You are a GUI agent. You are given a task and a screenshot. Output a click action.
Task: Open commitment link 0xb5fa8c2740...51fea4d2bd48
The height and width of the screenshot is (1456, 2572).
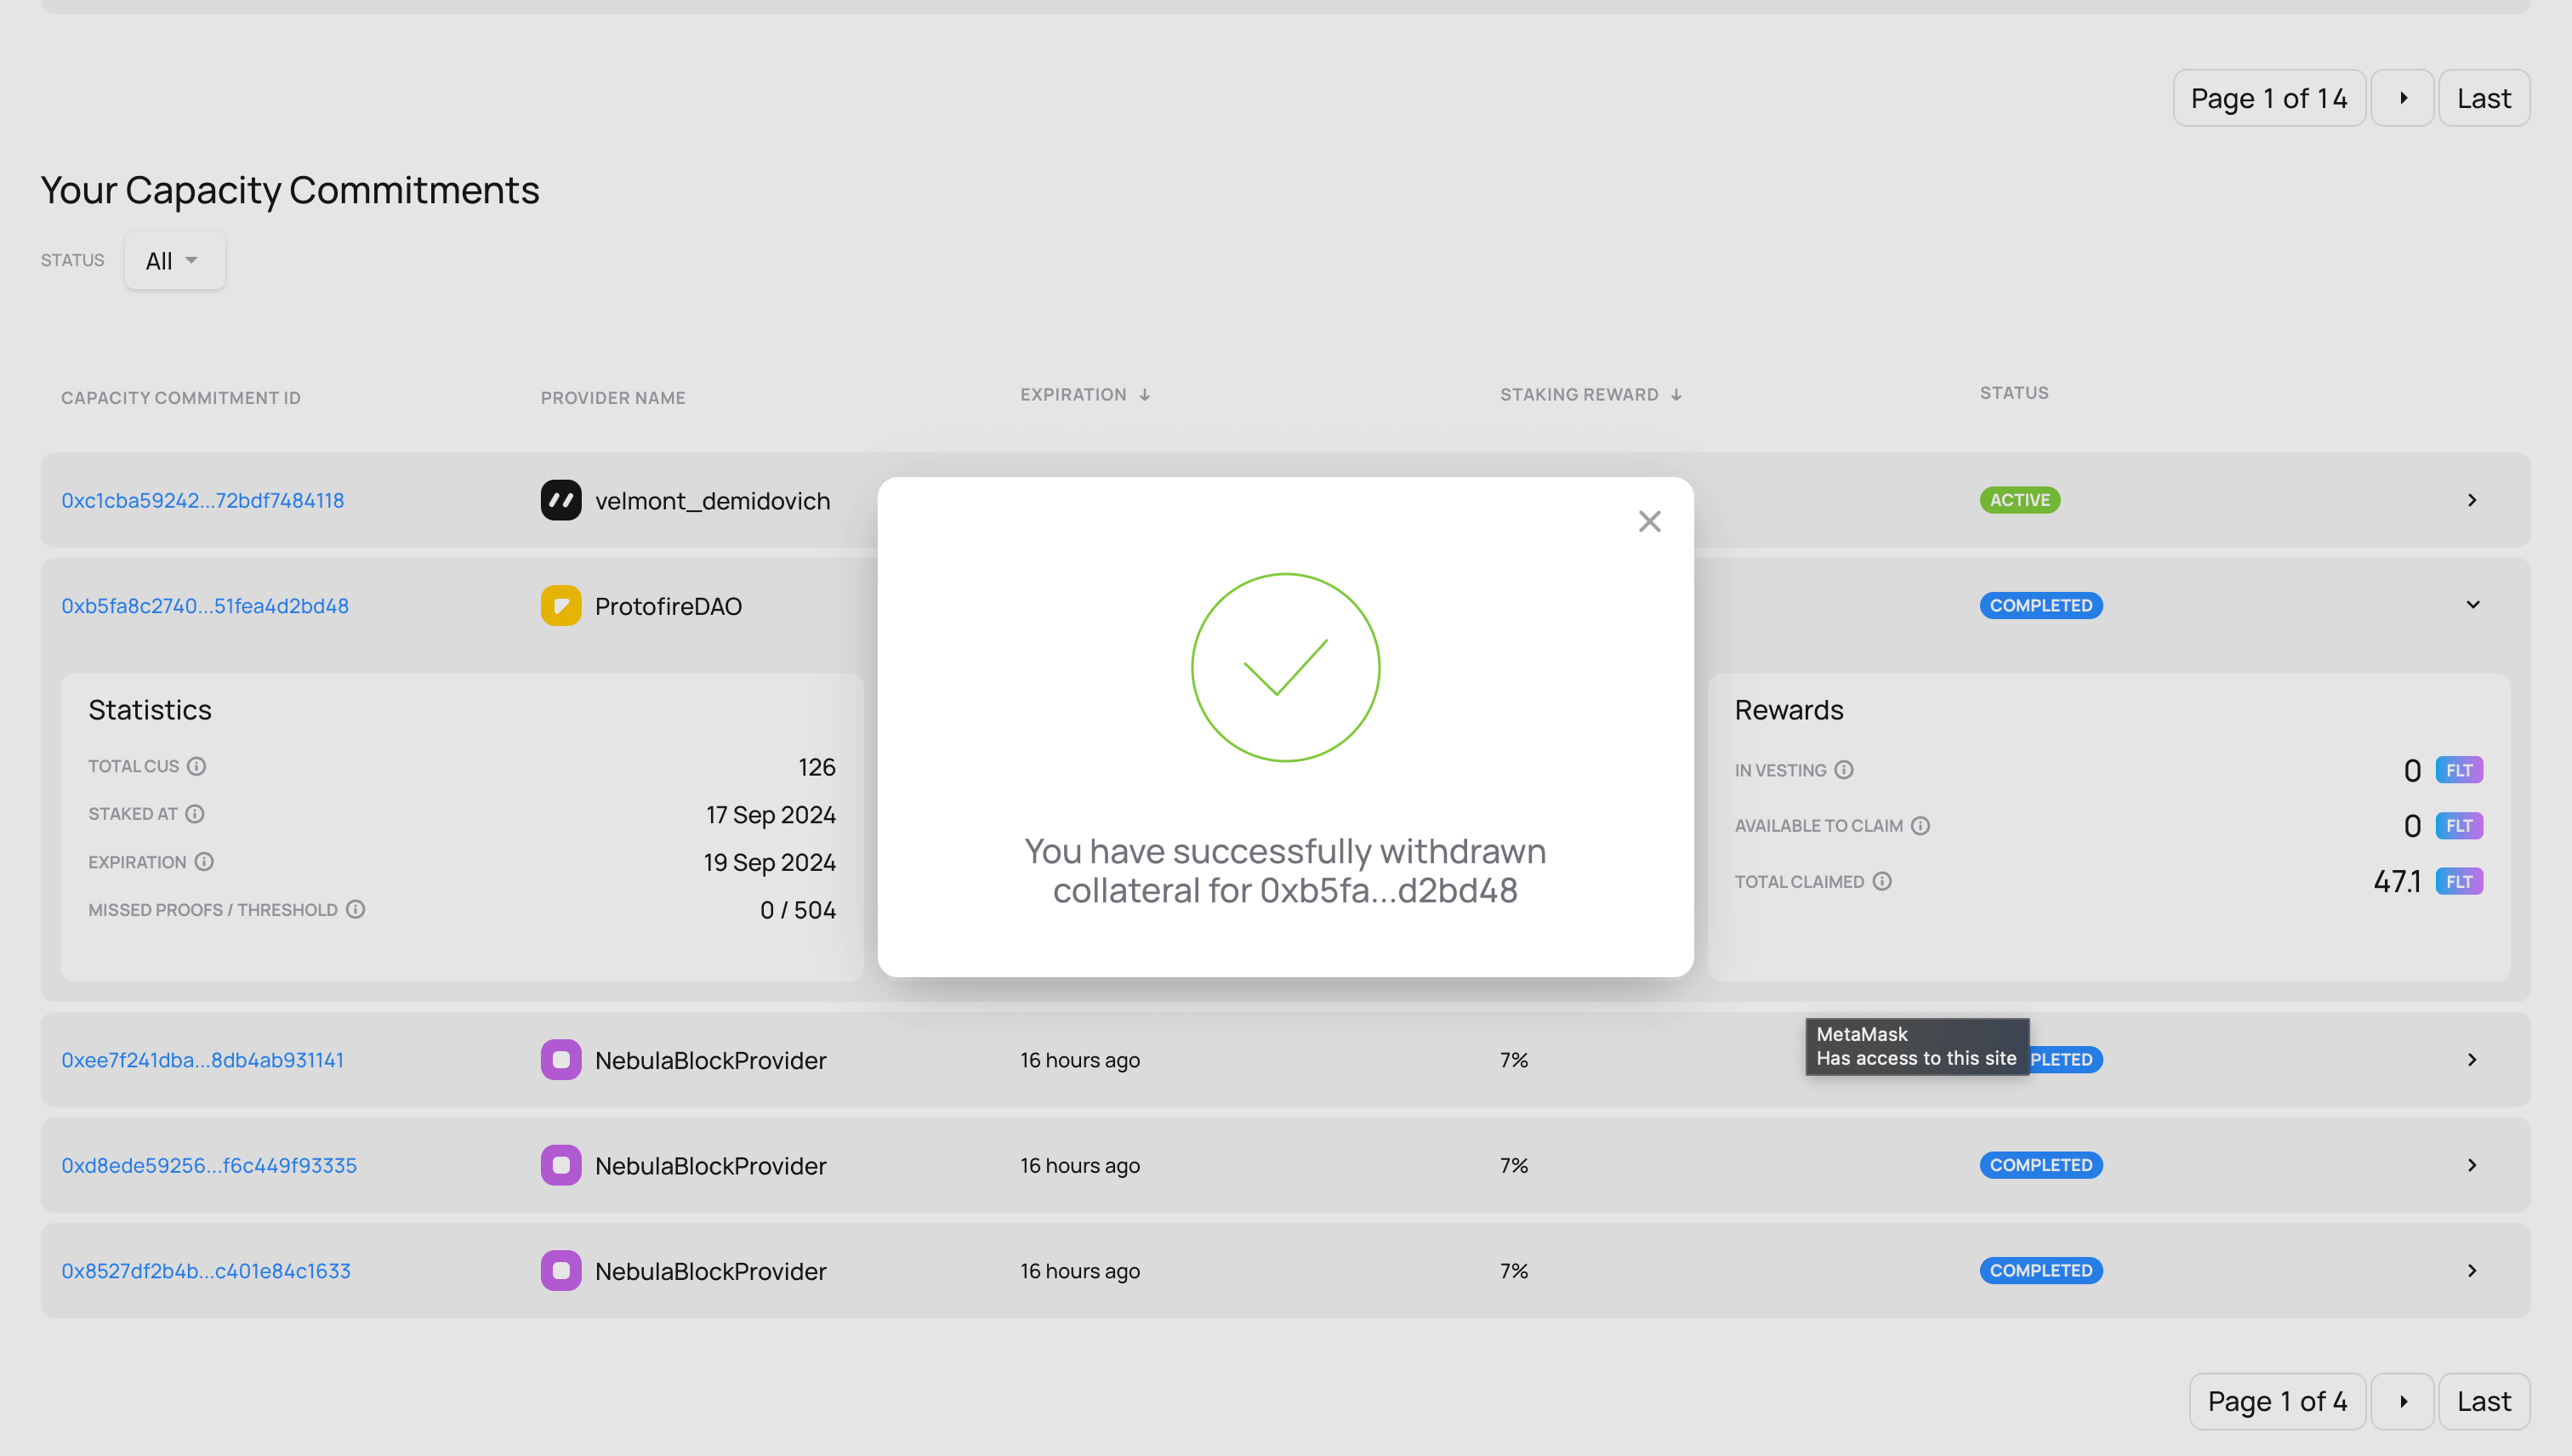(205, 605)
